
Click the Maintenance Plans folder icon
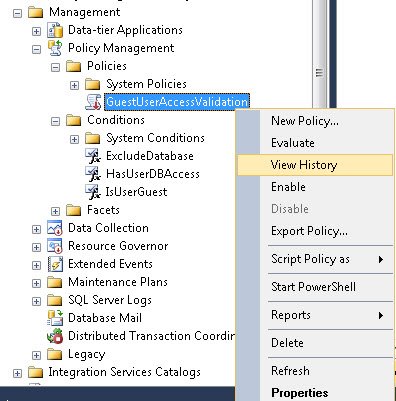pos(55,282)
